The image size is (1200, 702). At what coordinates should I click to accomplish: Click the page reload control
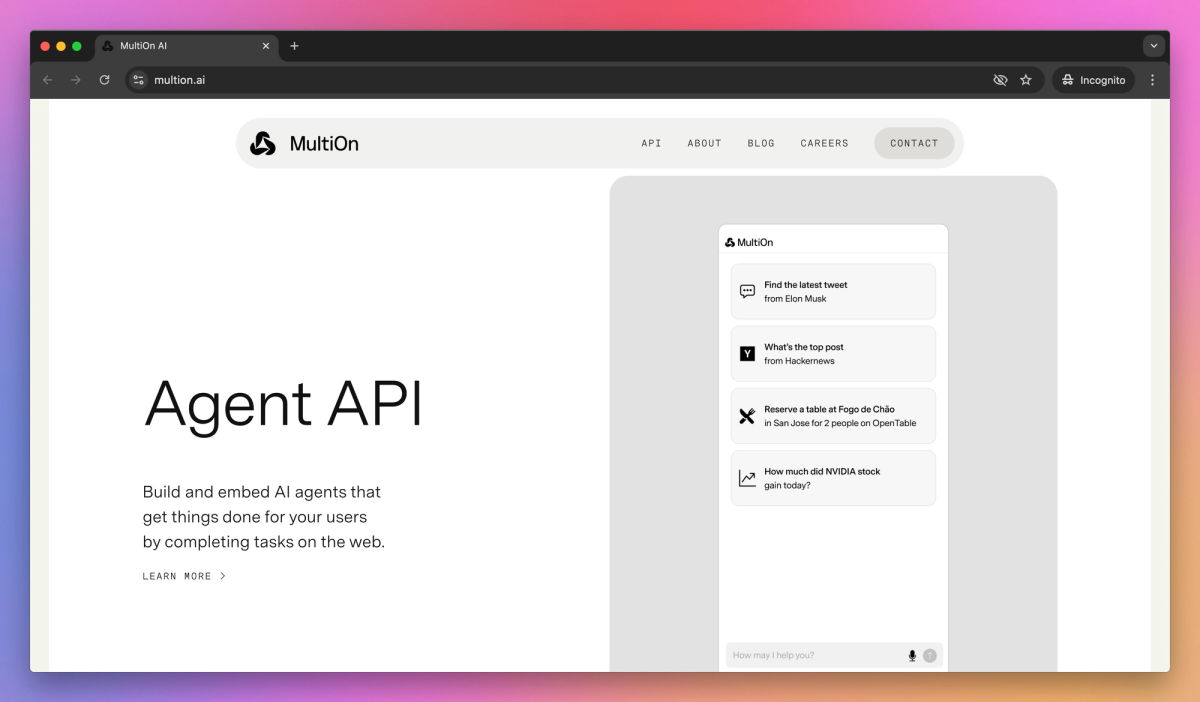pos(104,79)
